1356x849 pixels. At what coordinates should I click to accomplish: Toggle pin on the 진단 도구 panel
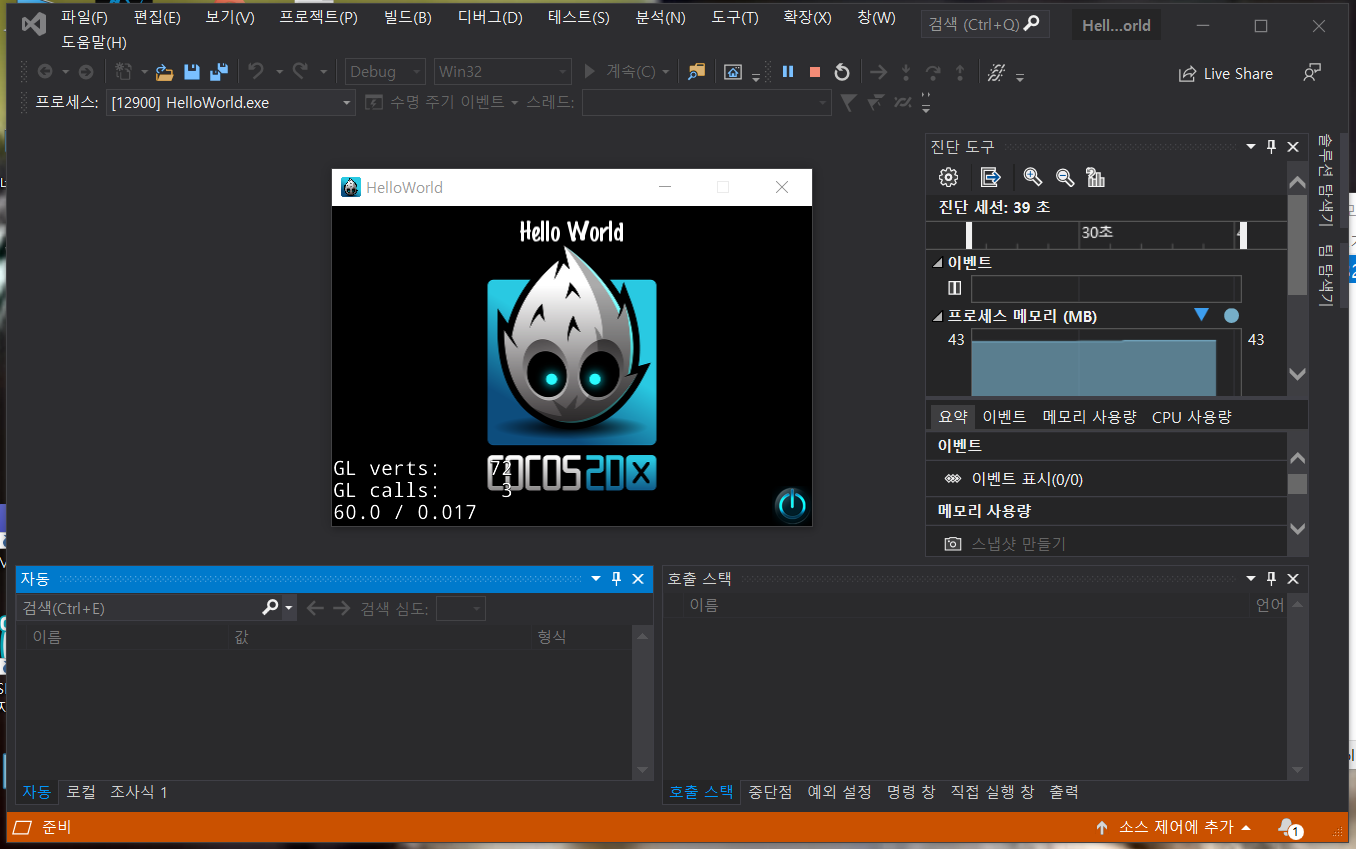click(x=1271, y=147)
